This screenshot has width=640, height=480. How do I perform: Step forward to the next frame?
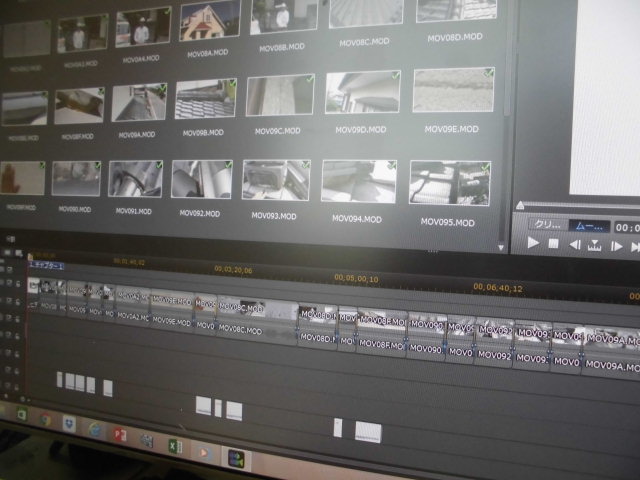[x=617, y=245]
